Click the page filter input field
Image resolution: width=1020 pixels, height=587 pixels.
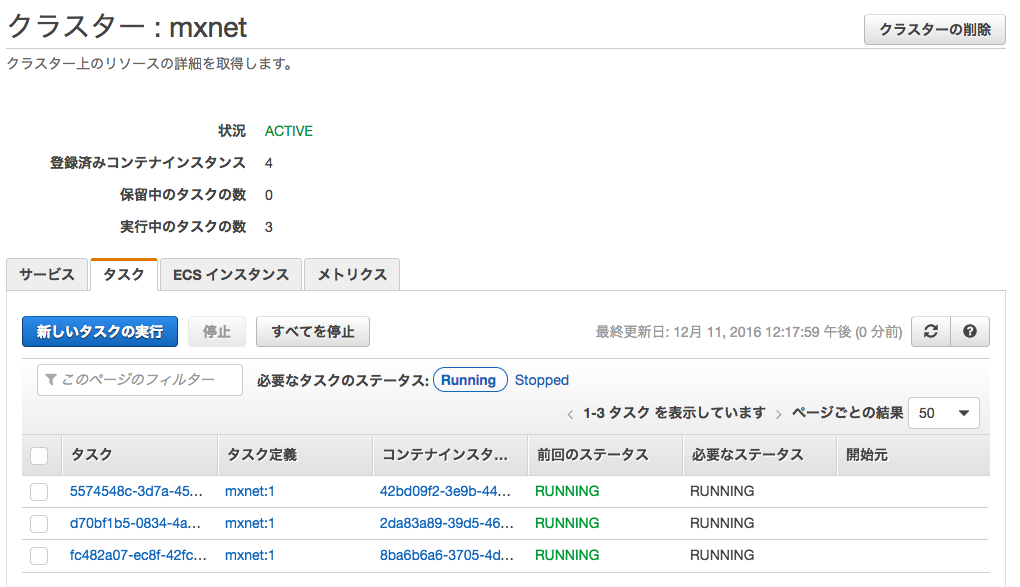pos(140,380)
